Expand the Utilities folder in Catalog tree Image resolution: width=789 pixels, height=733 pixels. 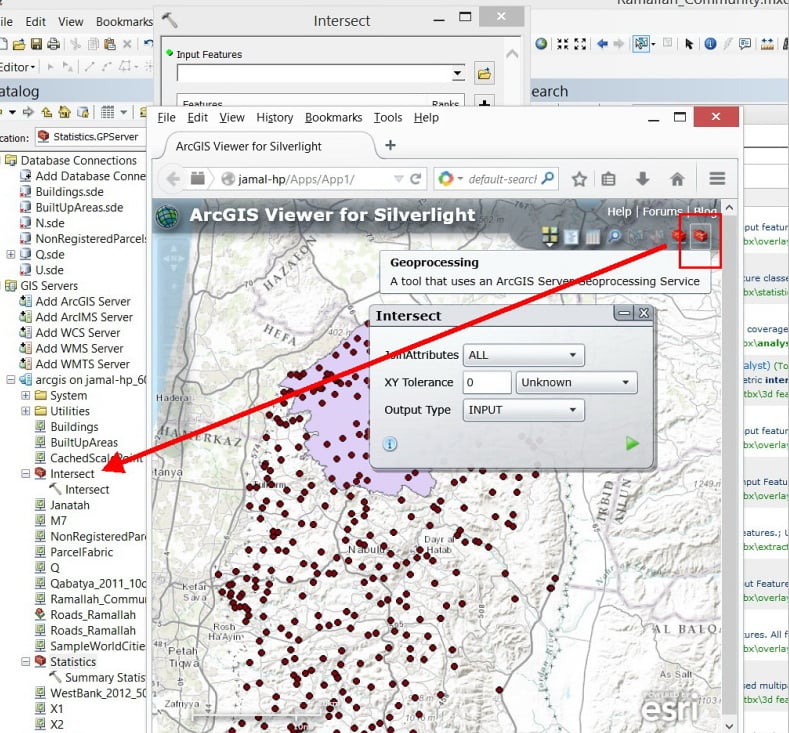coord(26,411)
